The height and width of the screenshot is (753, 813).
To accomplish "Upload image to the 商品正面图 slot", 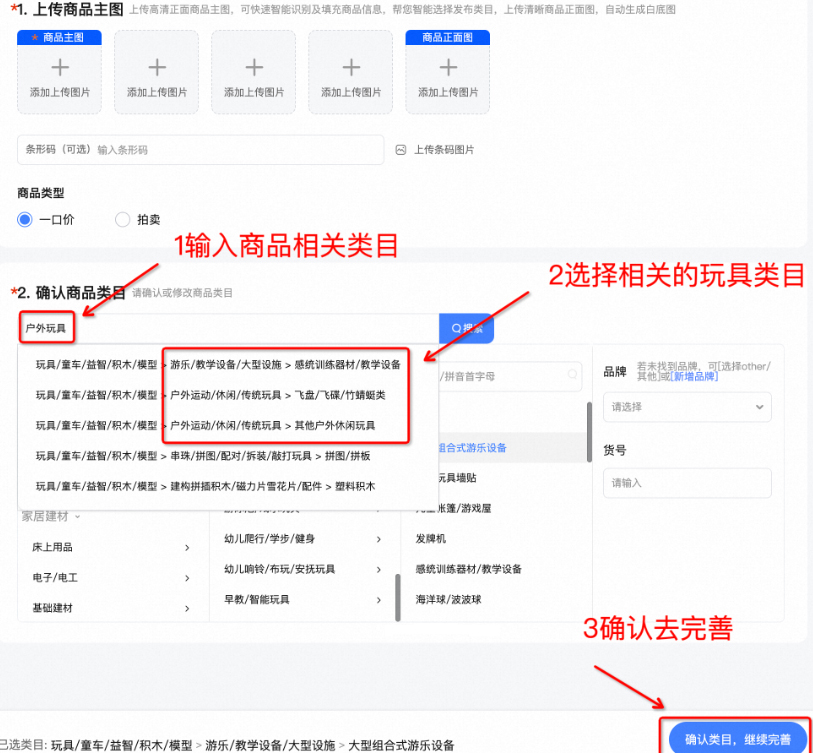I will tap(447, 72).
